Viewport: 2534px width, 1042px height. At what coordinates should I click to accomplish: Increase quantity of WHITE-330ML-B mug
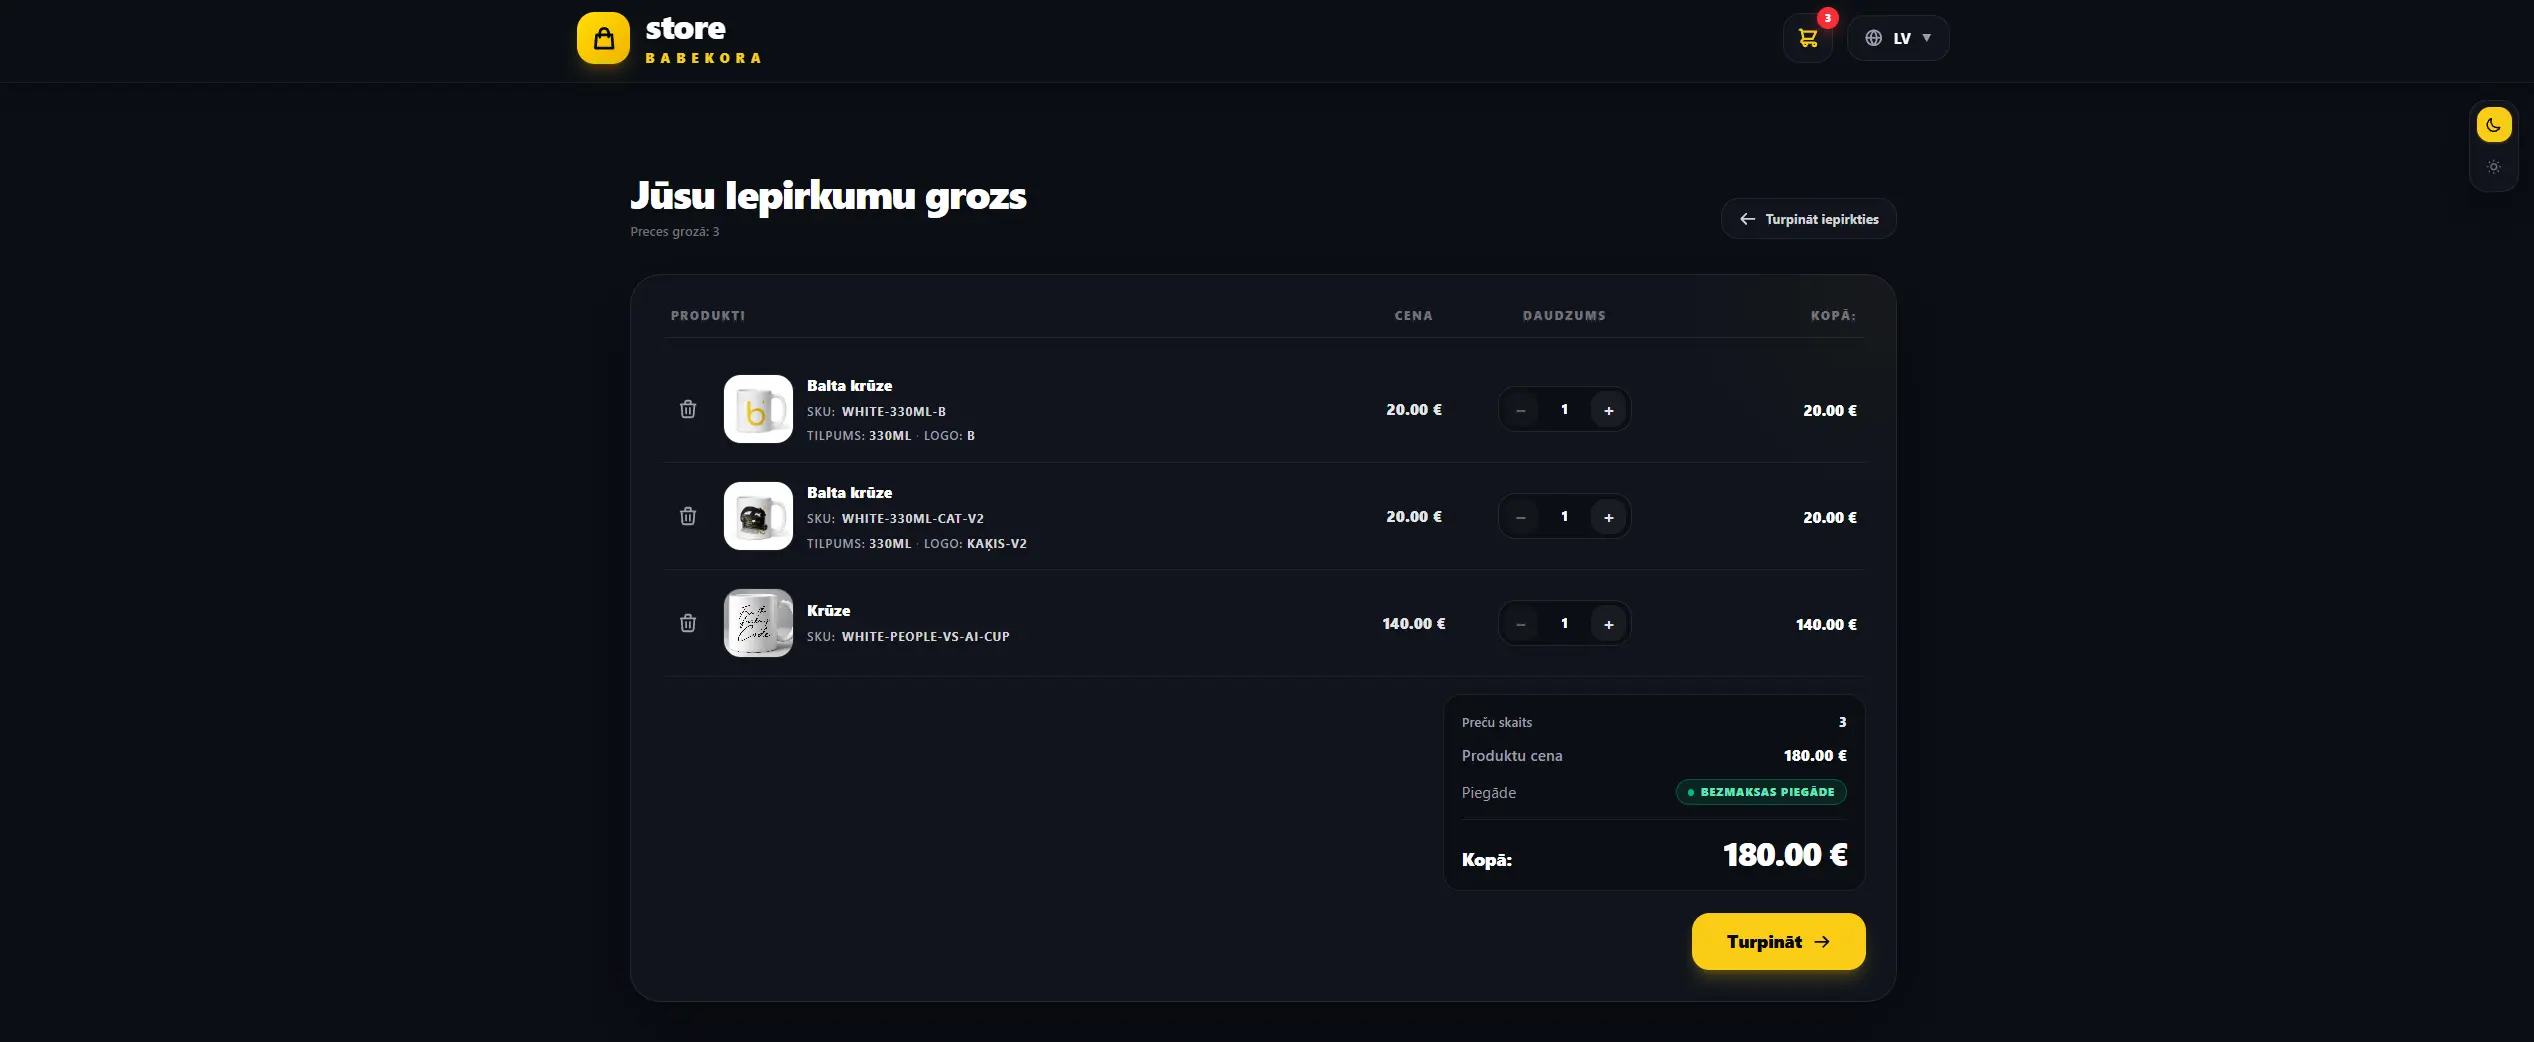(x=1609, y=410)
